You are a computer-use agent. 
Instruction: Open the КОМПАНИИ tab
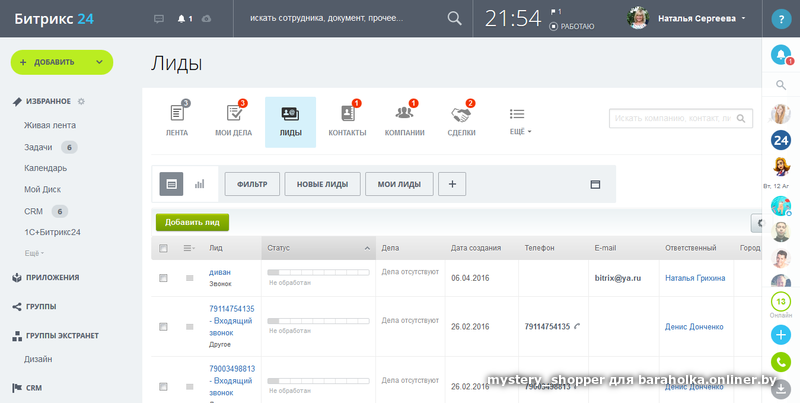405,122
